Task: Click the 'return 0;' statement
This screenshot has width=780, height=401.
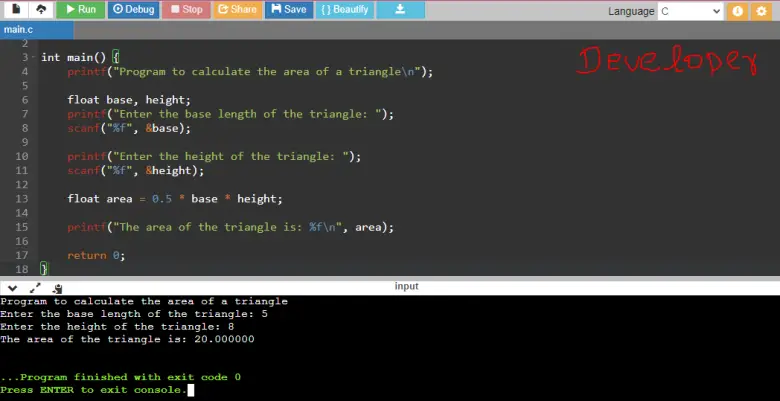Action: (96, 256)
